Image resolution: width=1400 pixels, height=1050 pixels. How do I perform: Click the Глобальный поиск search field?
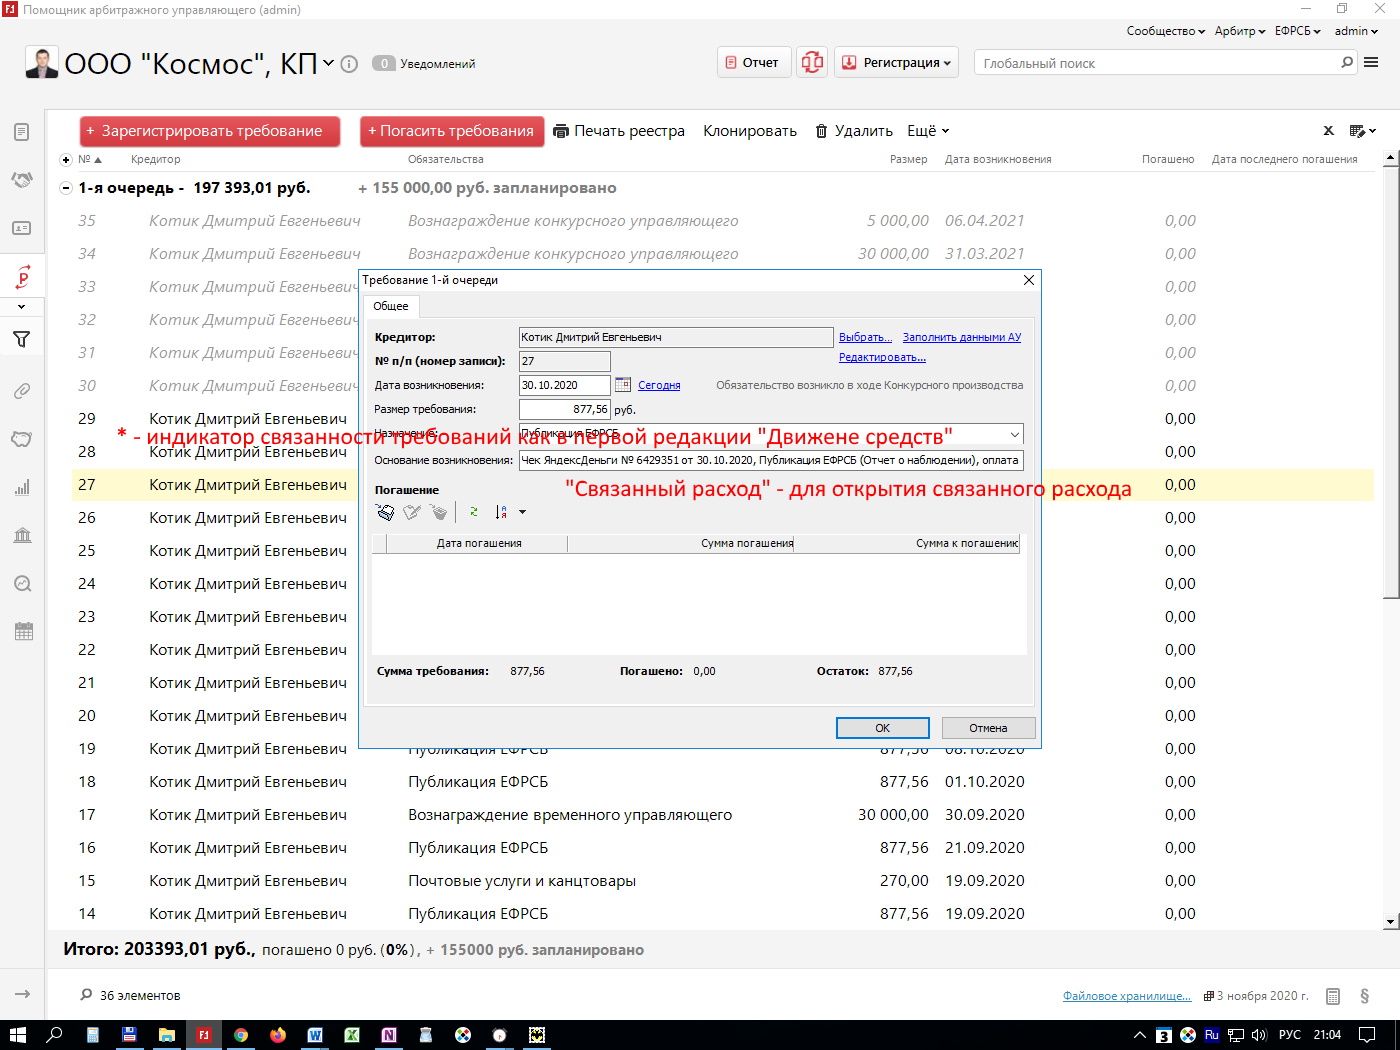[x=1160, y=63]
